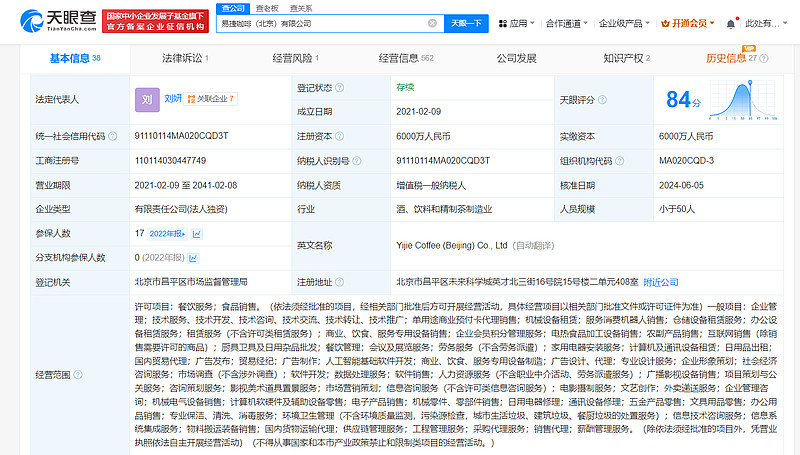The image size is (800, 455).
Task: Select the approval date 2024-06-05
Action: pos(681,185)
